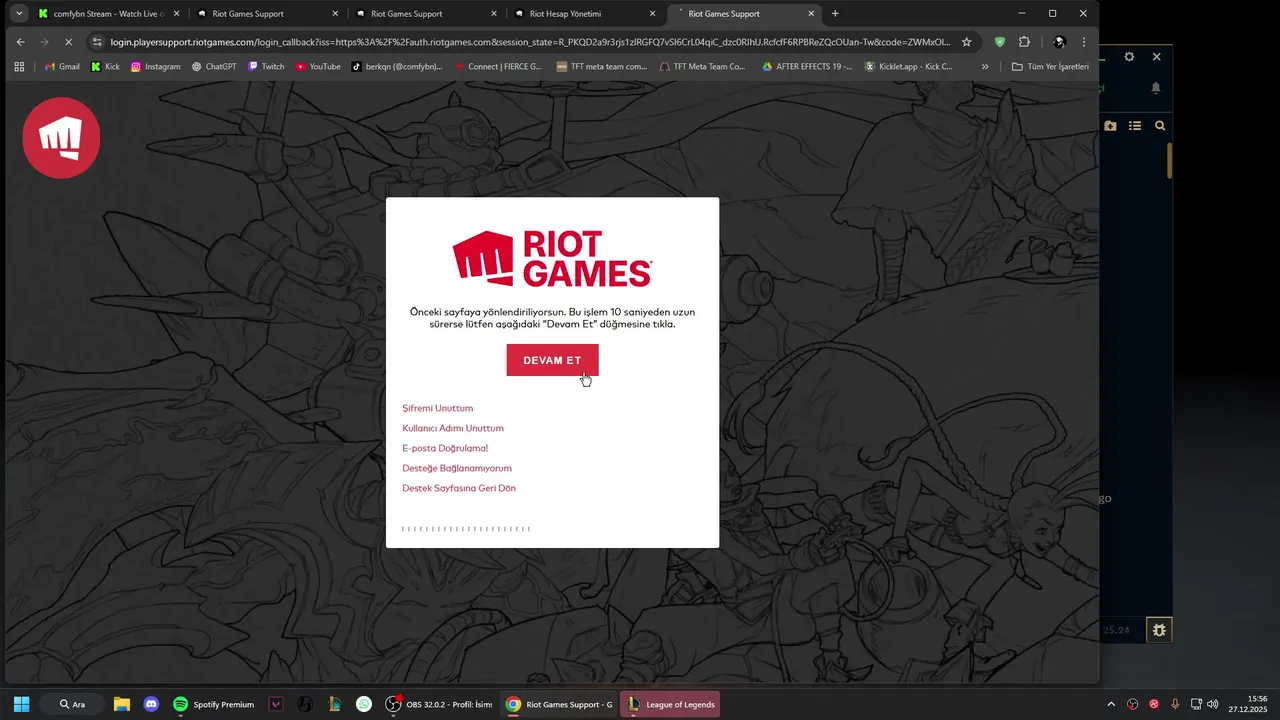Open Discord from the taskbar
1280x720 pixels.
pos(151,704)
